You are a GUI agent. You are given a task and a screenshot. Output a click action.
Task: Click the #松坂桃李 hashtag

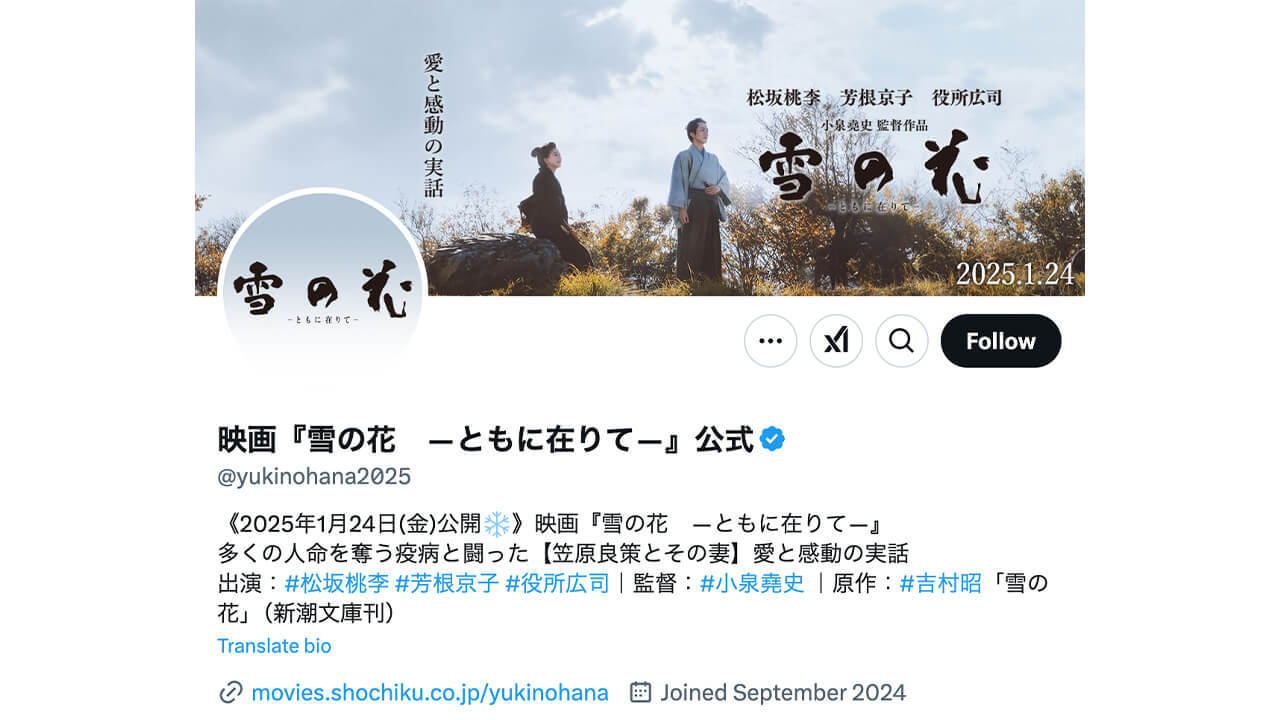point(337,583)
